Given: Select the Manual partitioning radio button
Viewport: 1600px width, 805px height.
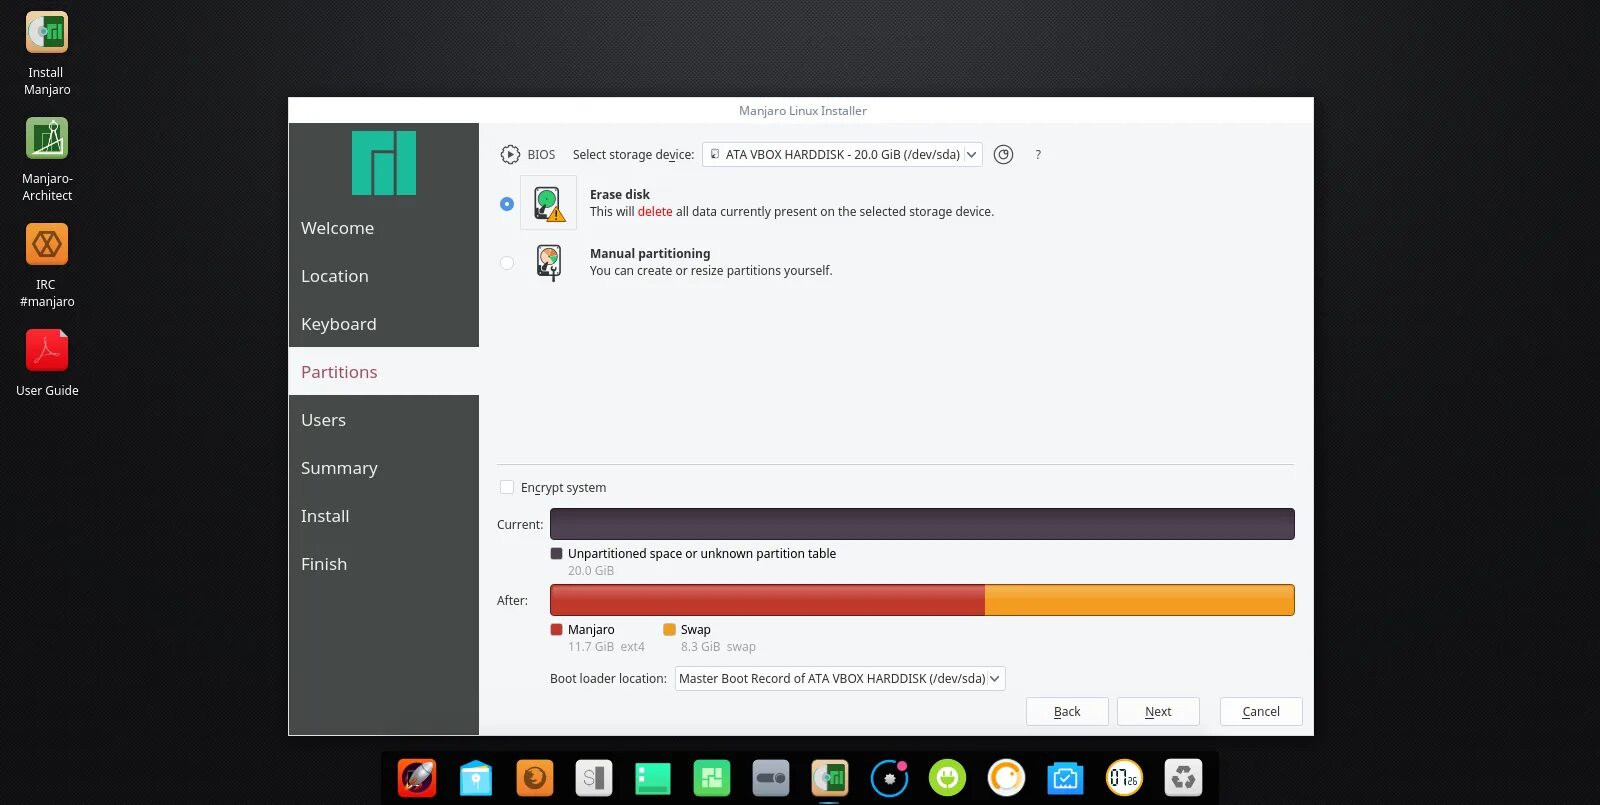Looking at the screenshot, I should click(x=507, y=263).
